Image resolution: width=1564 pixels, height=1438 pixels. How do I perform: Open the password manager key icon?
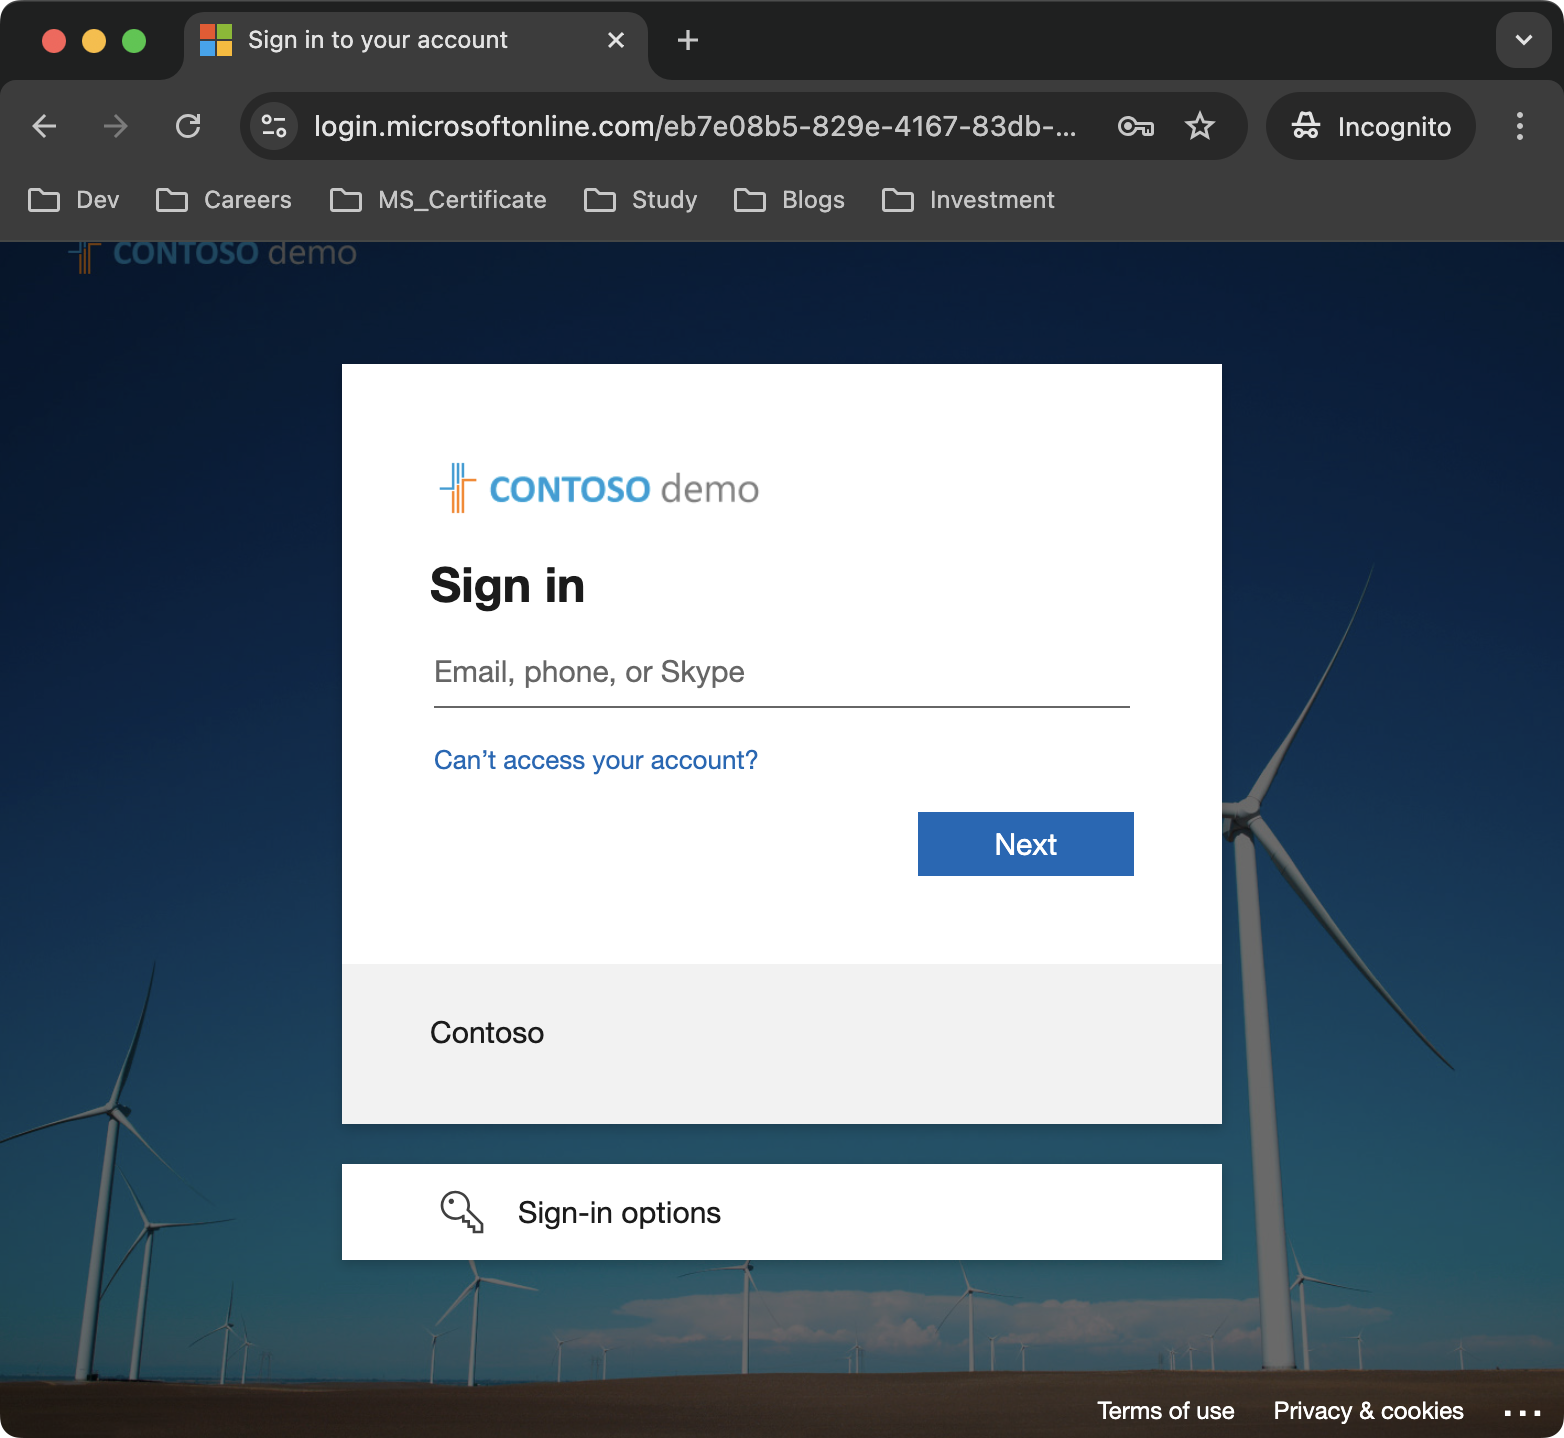click(1136, 126)
